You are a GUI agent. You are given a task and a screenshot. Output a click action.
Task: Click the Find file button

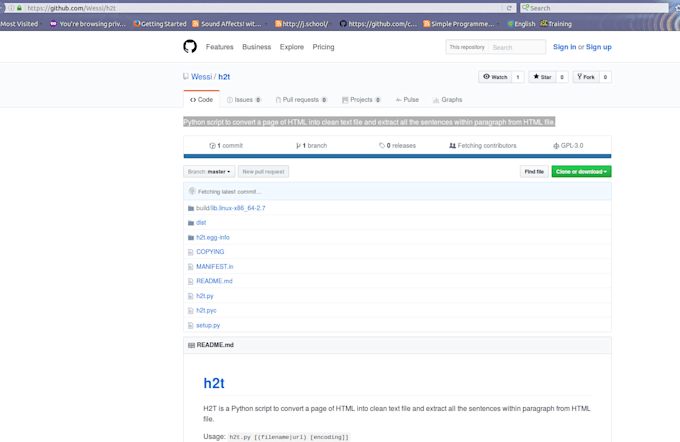534,172
